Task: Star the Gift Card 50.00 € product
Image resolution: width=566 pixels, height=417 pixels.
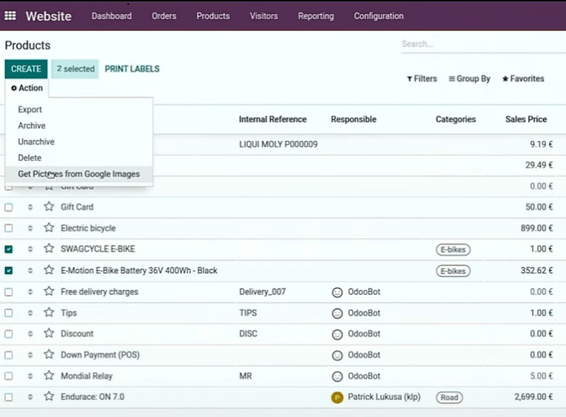Action: pos(49,207)
